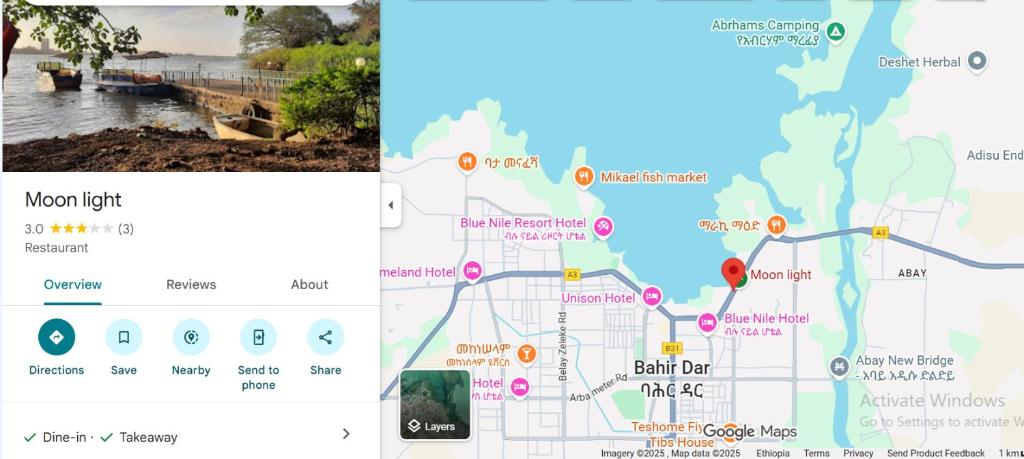Viewport: 1024px width, 459px height.
Task: Switch to the Reviews tab
Action: click(191, 285)
